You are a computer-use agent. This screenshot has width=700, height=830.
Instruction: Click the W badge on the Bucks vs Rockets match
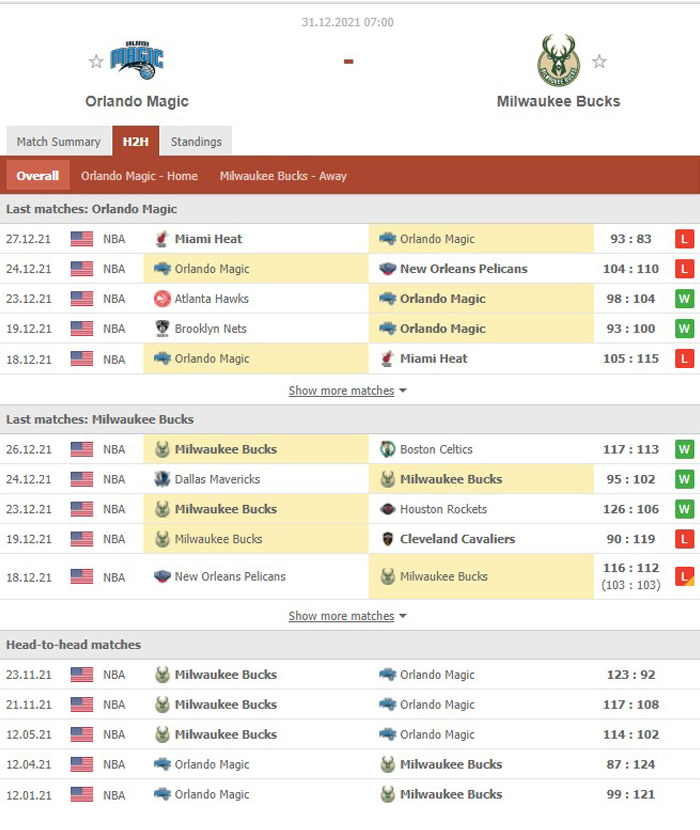point(684,509)
